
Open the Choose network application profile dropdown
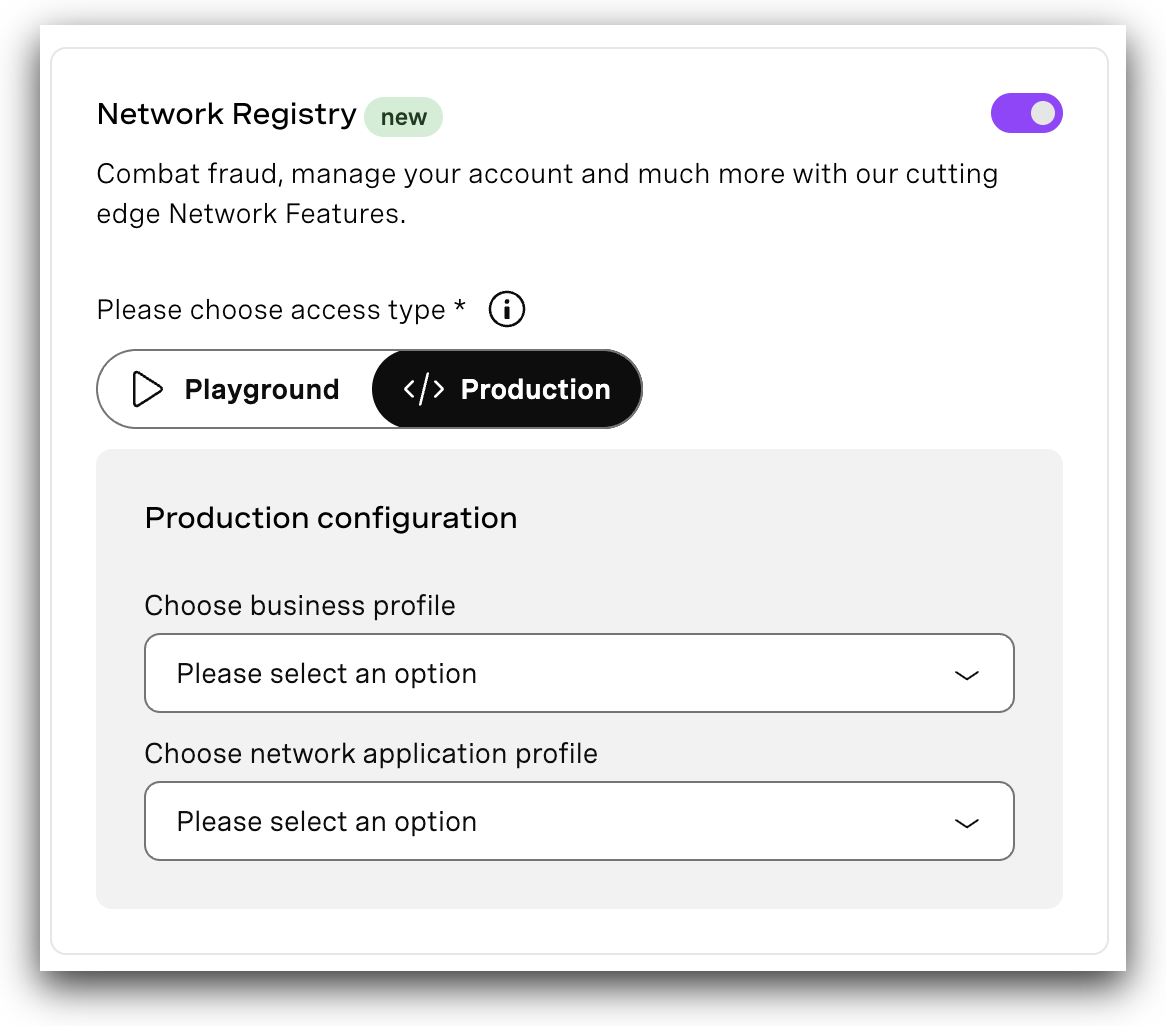coord(580,821)
